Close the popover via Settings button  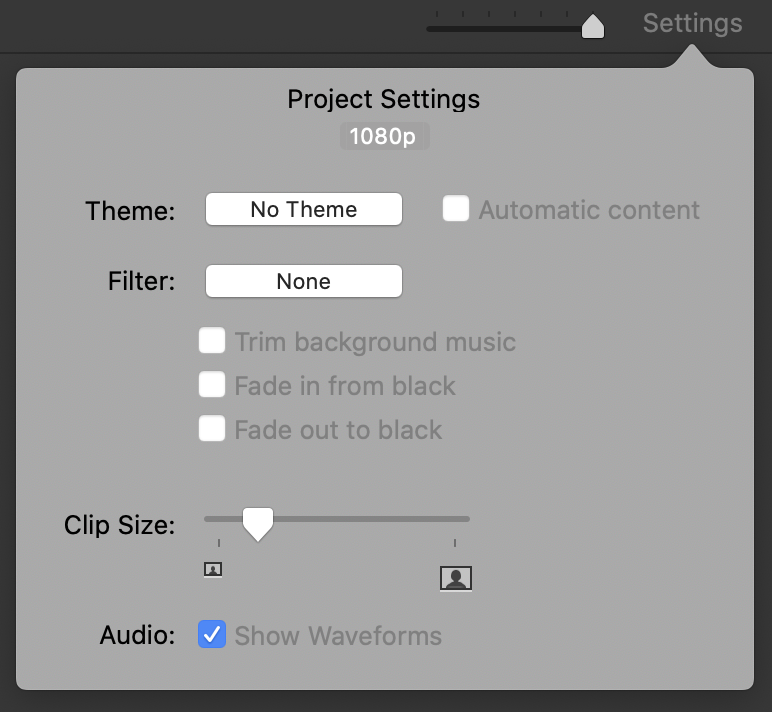pos(692,23)
